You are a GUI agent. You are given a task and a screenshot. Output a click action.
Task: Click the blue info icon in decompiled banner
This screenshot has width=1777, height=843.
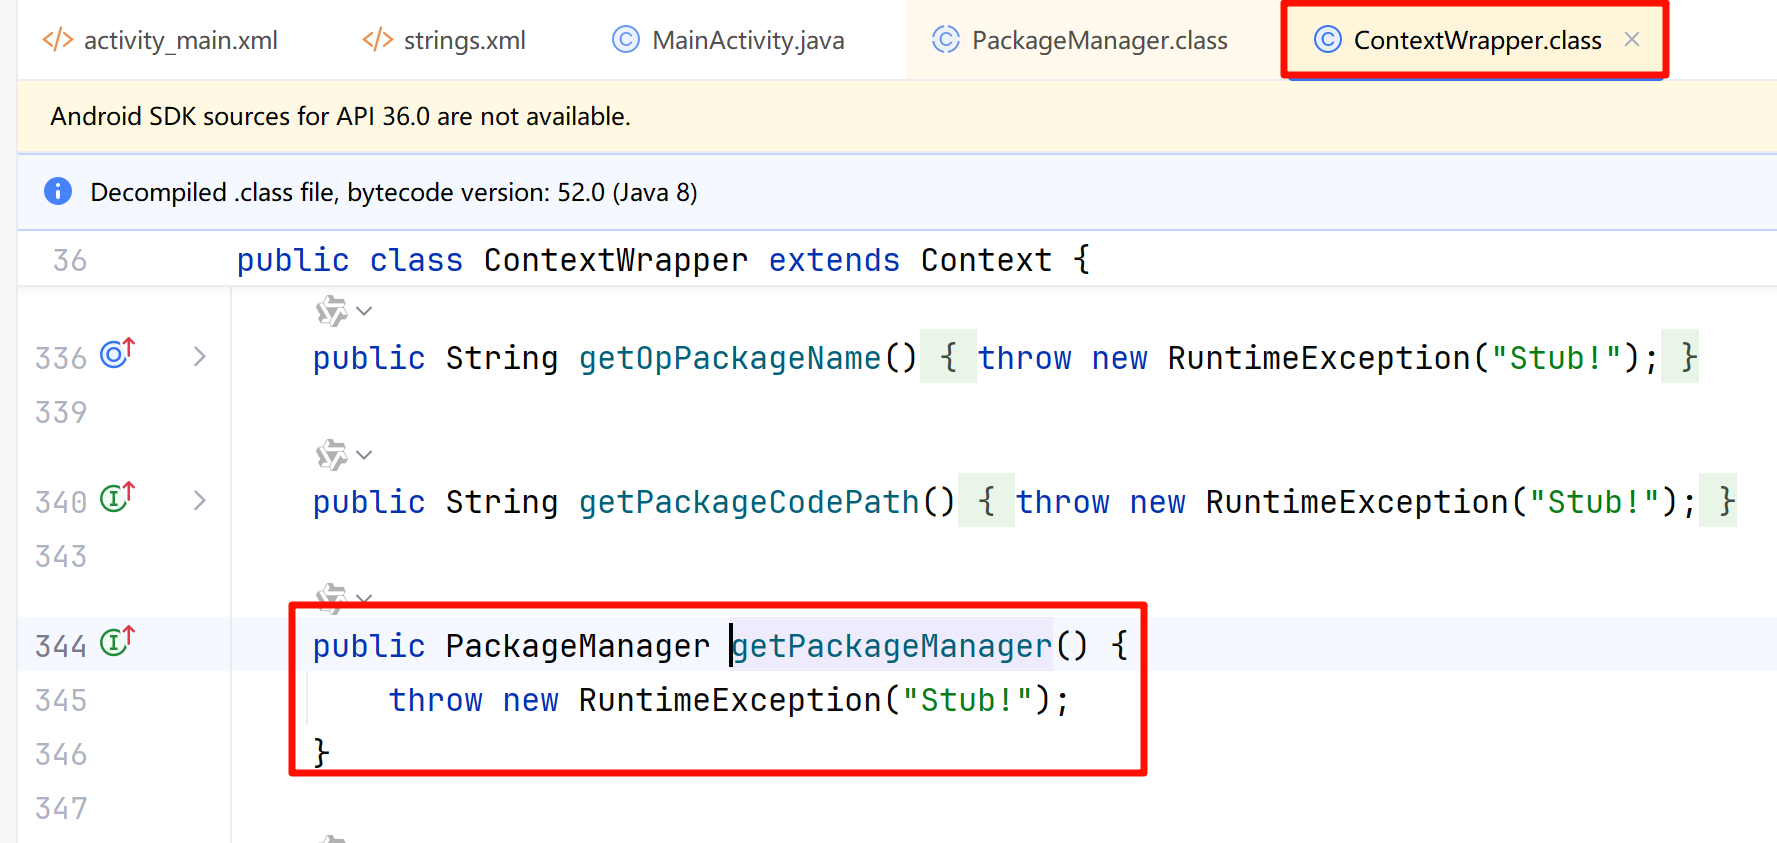pos(58,191)
